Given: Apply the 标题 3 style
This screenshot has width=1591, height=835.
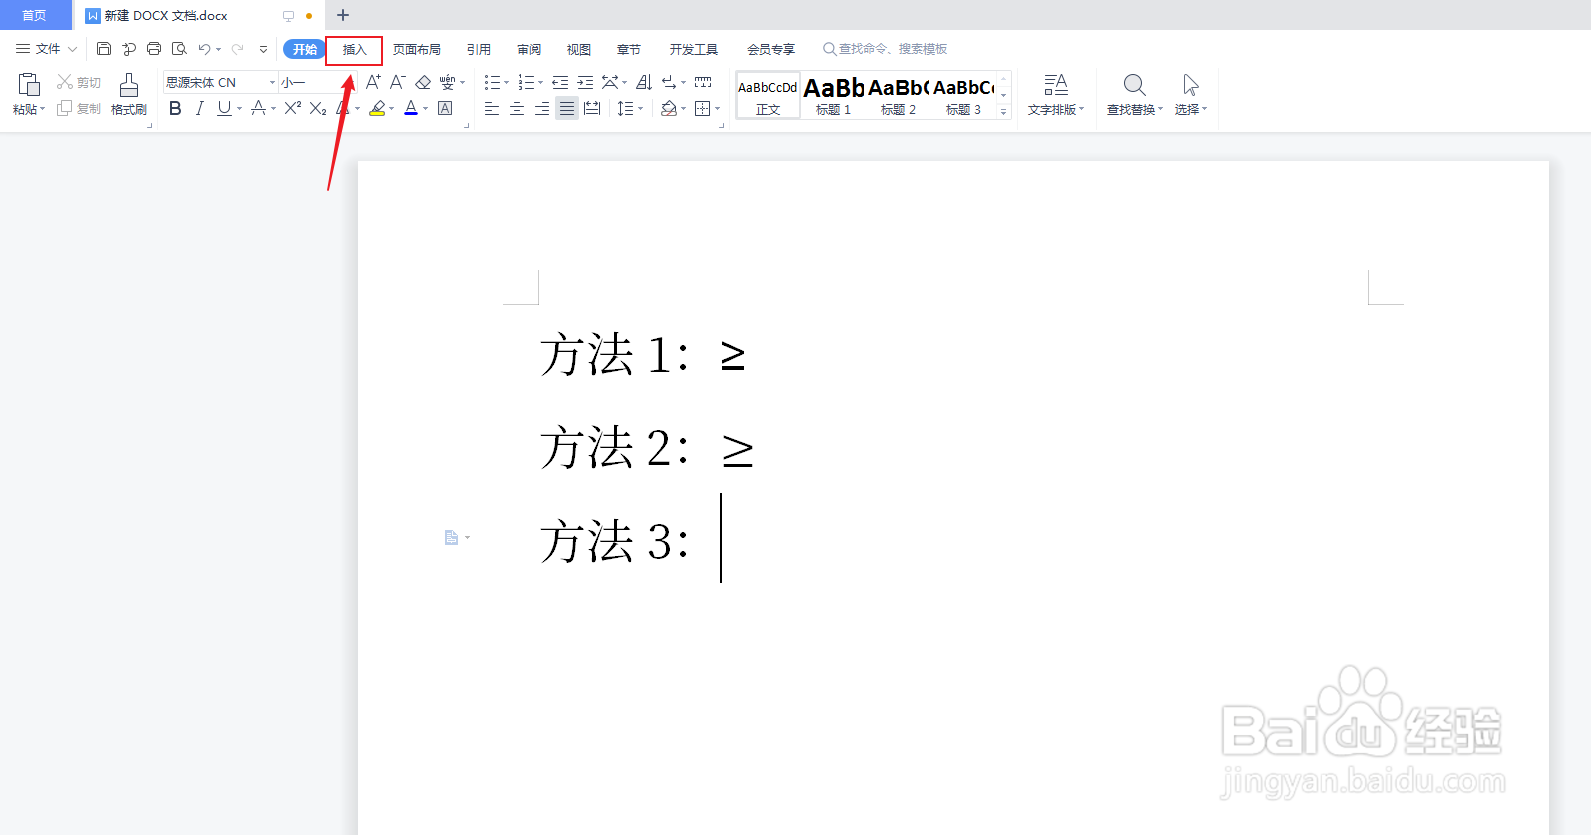Looking at the screenshot, I should coord(963,95).
